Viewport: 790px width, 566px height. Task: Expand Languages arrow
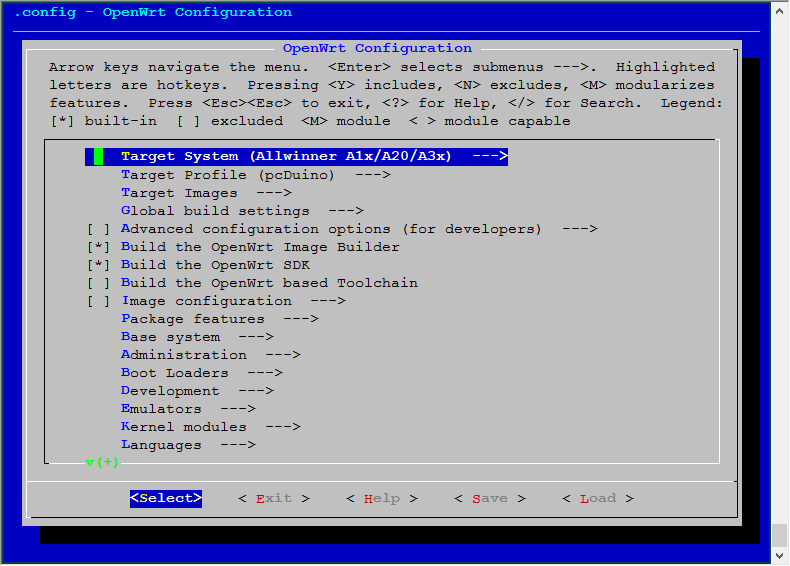(x=238, y=445)
